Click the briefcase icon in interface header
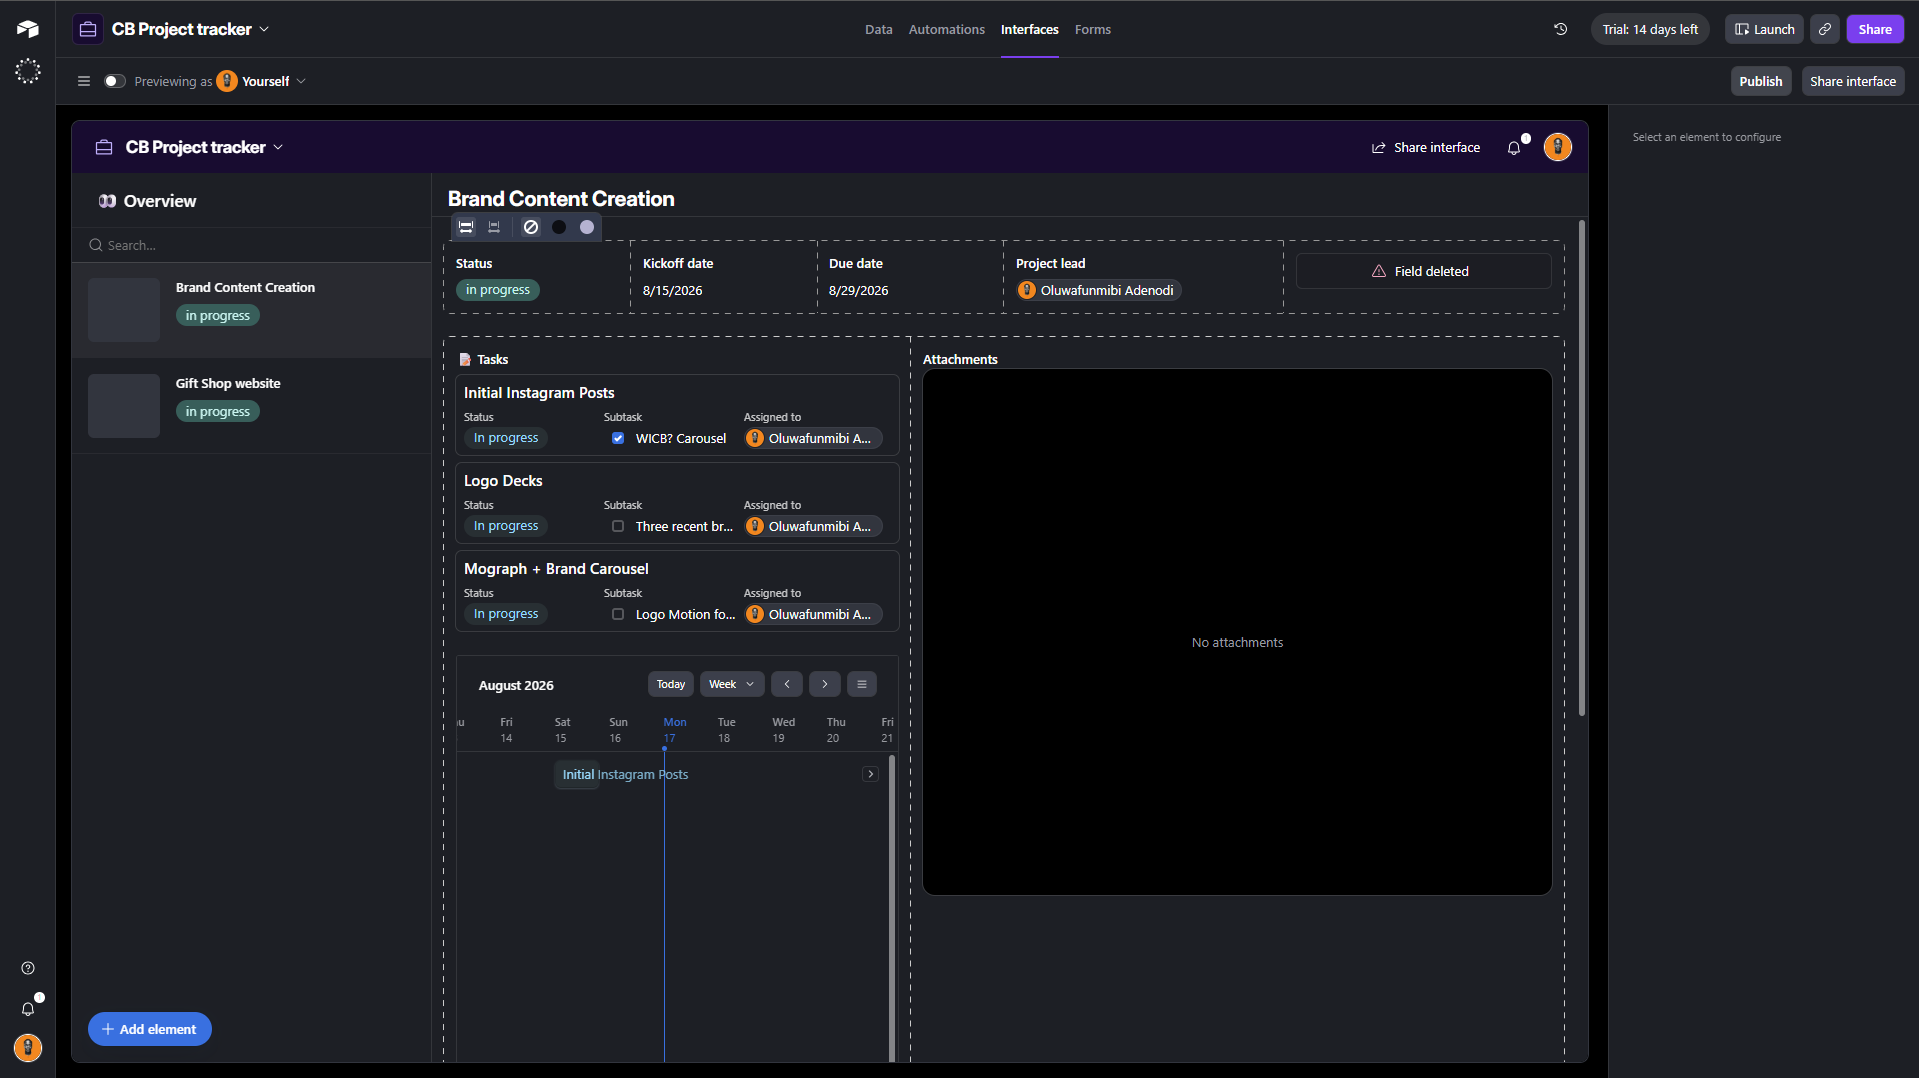The height and width of the screenshot is (1078, 1919). click(x=104, y=147)
